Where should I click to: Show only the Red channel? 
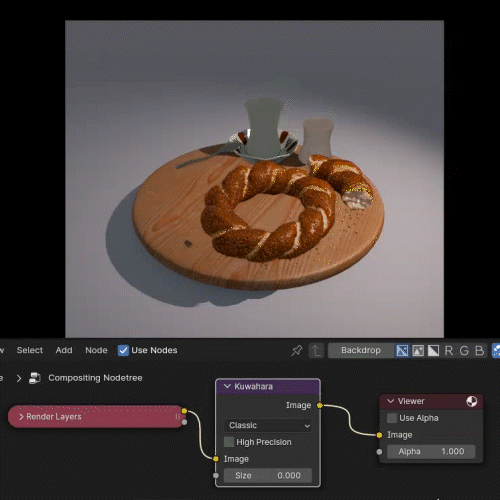point(449,350)
